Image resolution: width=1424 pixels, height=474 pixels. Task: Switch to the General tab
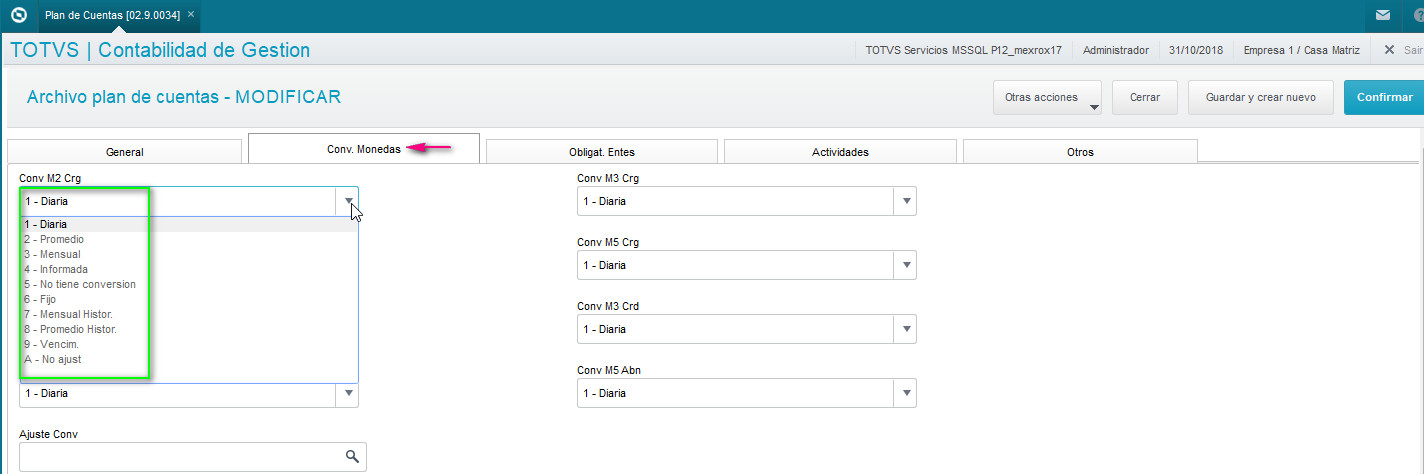point(125,152)
